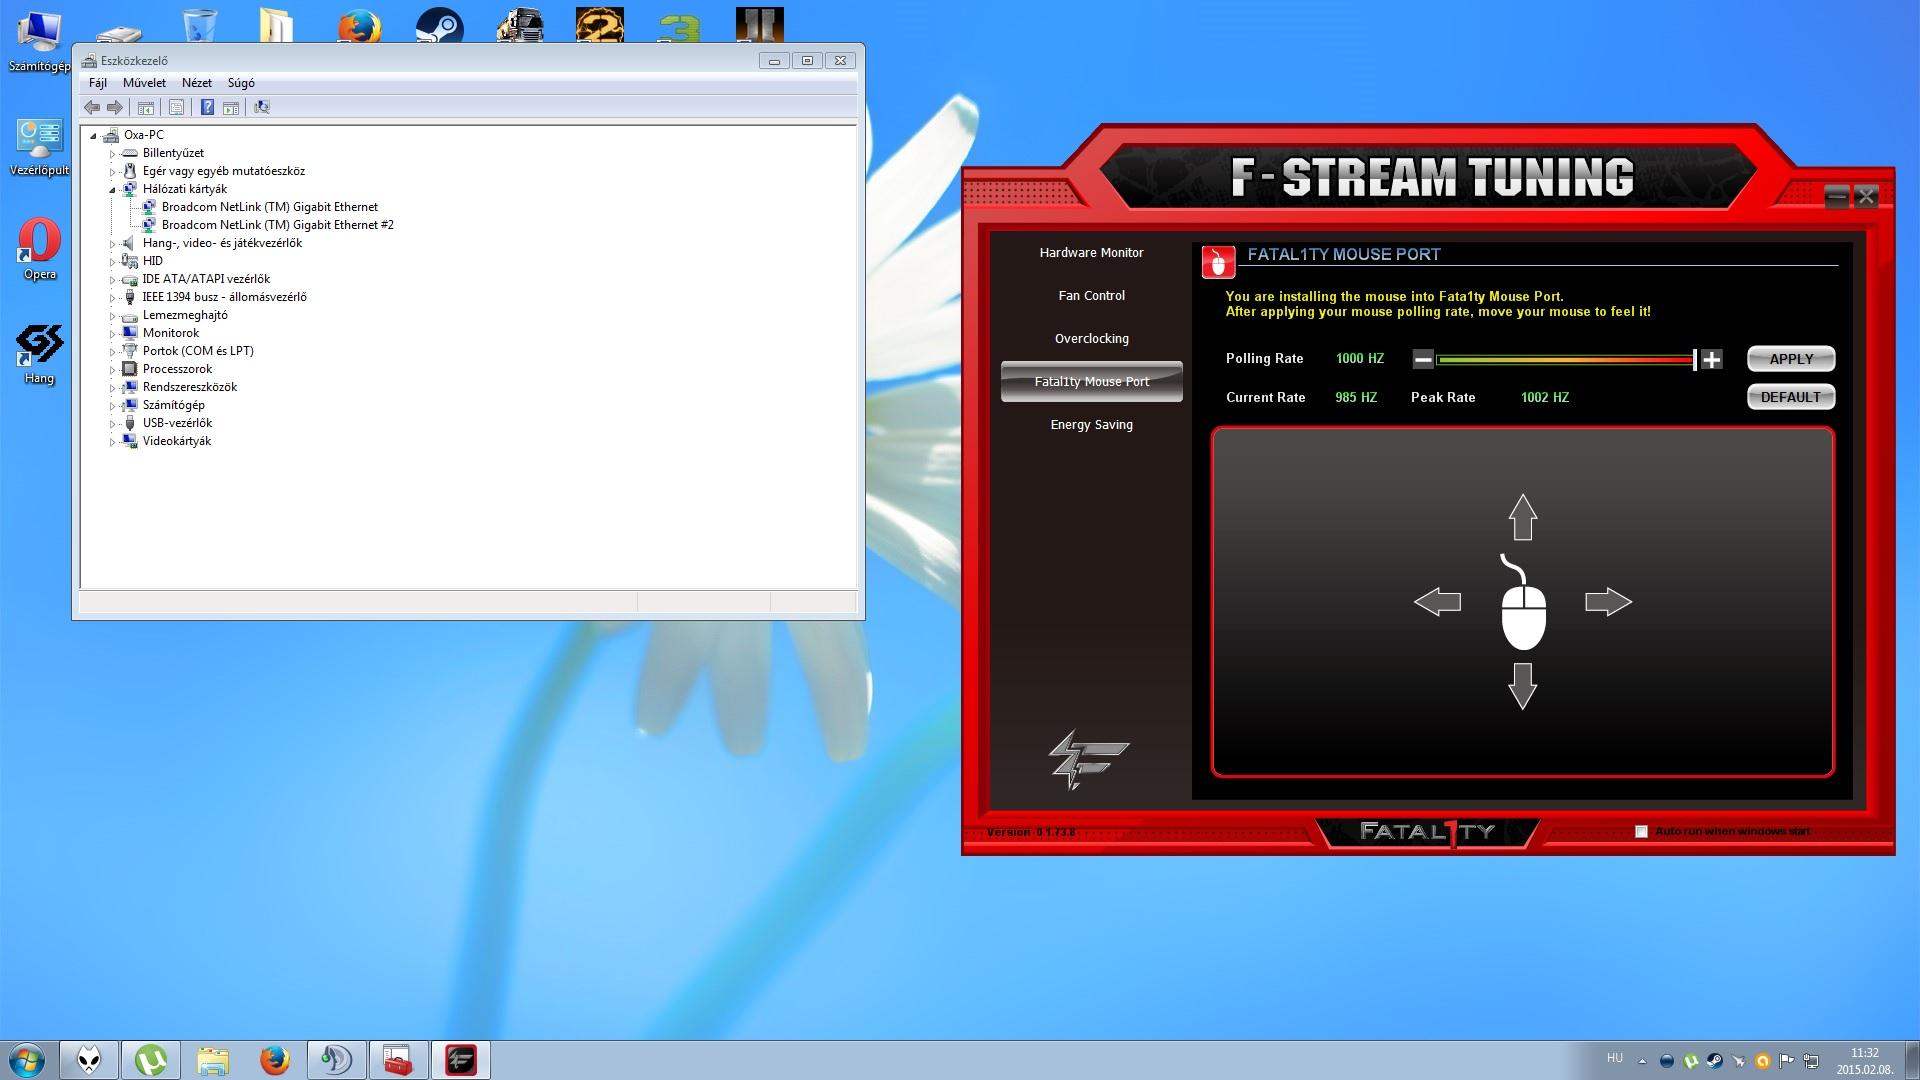Select the Lemezmeghajtó tree item
The width and height of the screenshot is (1920, 1080).
click(185, 315)
